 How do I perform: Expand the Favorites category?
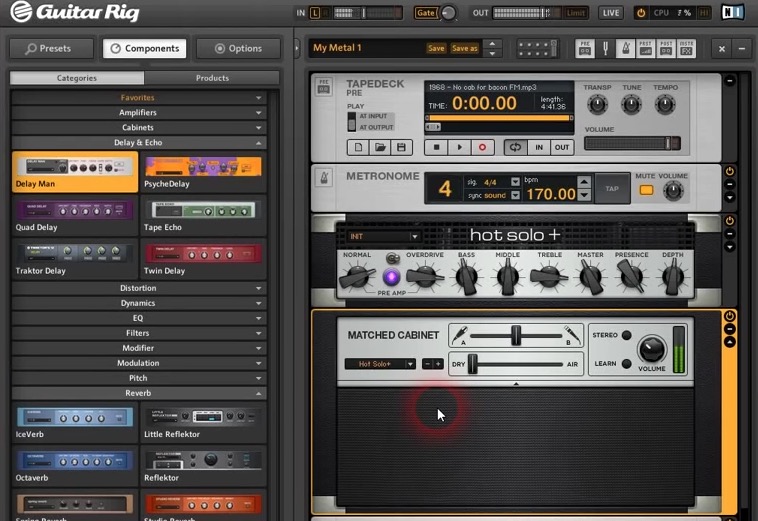point(138,98)
